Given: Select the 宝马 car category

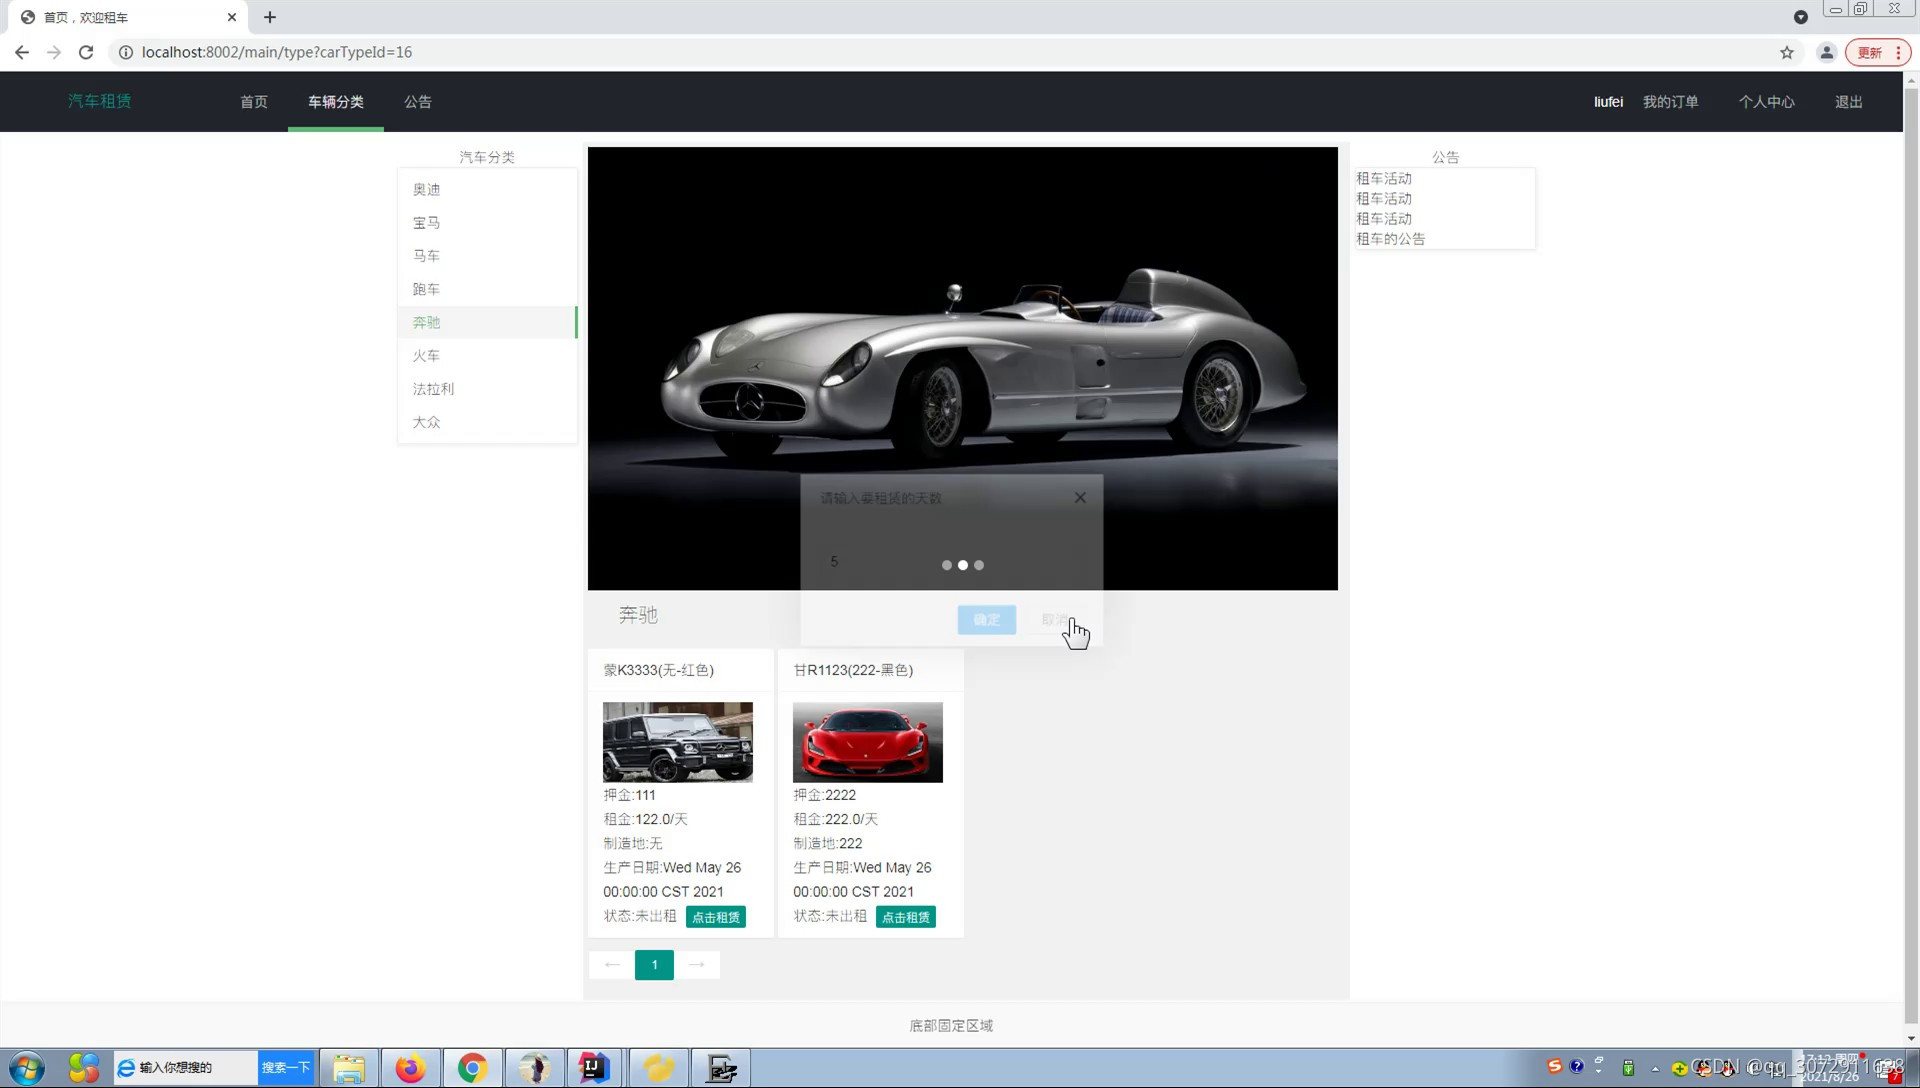Looking at the screenshot, I should point(488,222).
